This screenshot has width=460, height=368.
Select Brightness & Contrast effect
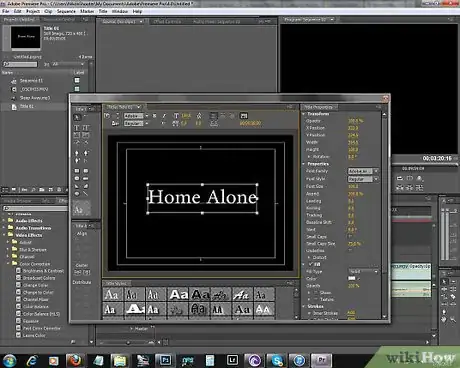[43, 271]
